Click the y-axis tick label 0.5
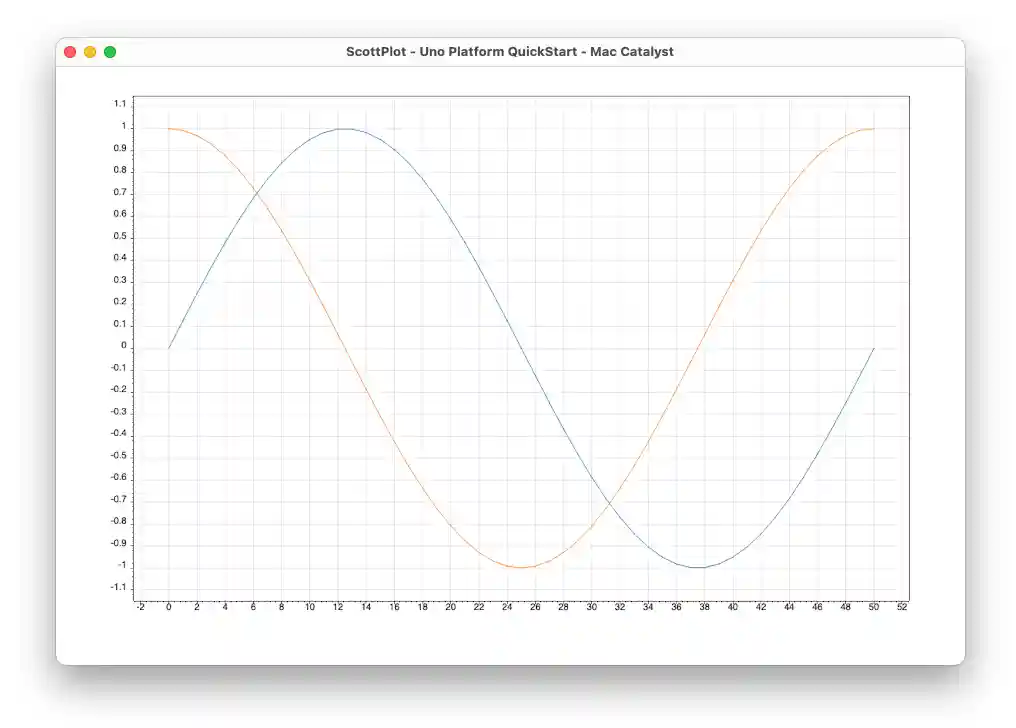 120,236
